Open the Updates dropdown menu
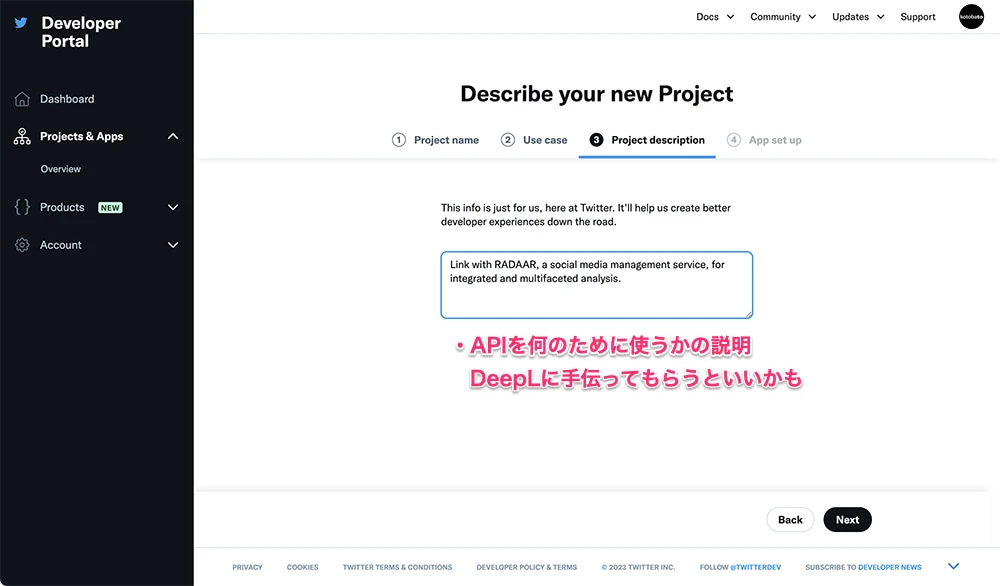The width and height of the screenshot is (1000, 586). [x=858, y=17]
